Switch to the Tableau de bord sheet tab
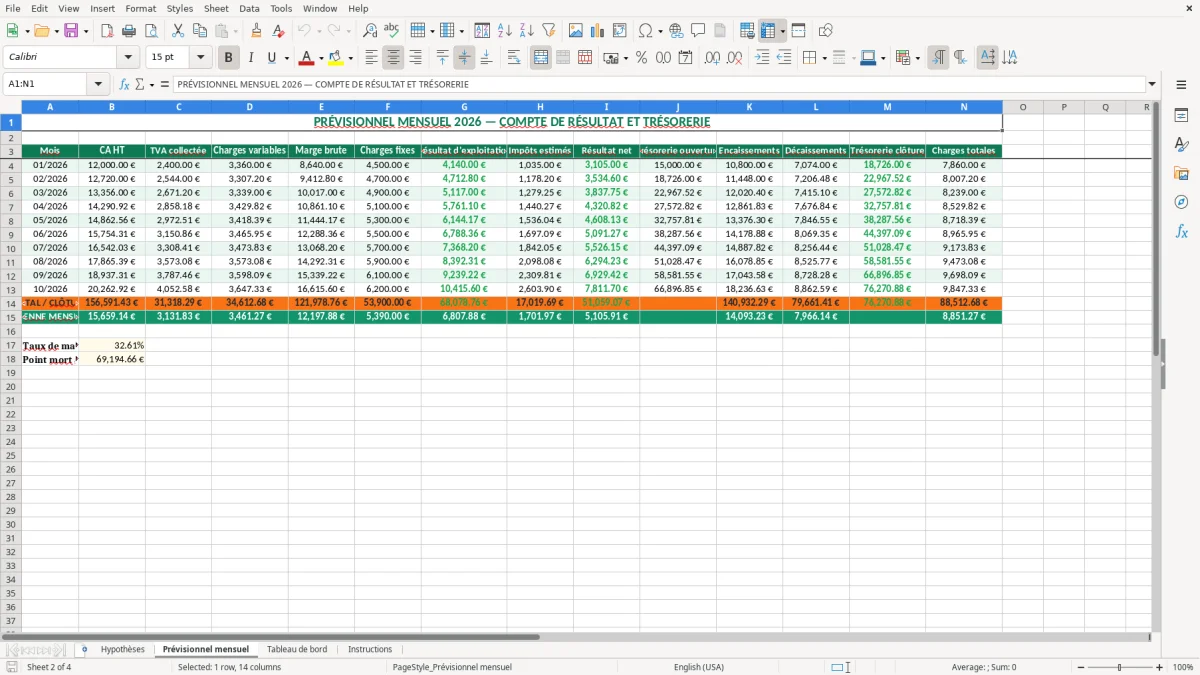The image size is (1200, 675). pos(297,649)
